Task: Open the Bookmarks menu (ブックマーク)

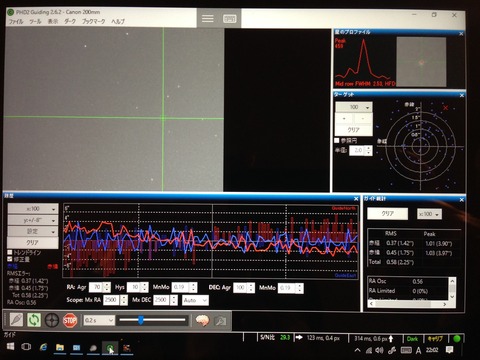Action: [x=94, y=22]
